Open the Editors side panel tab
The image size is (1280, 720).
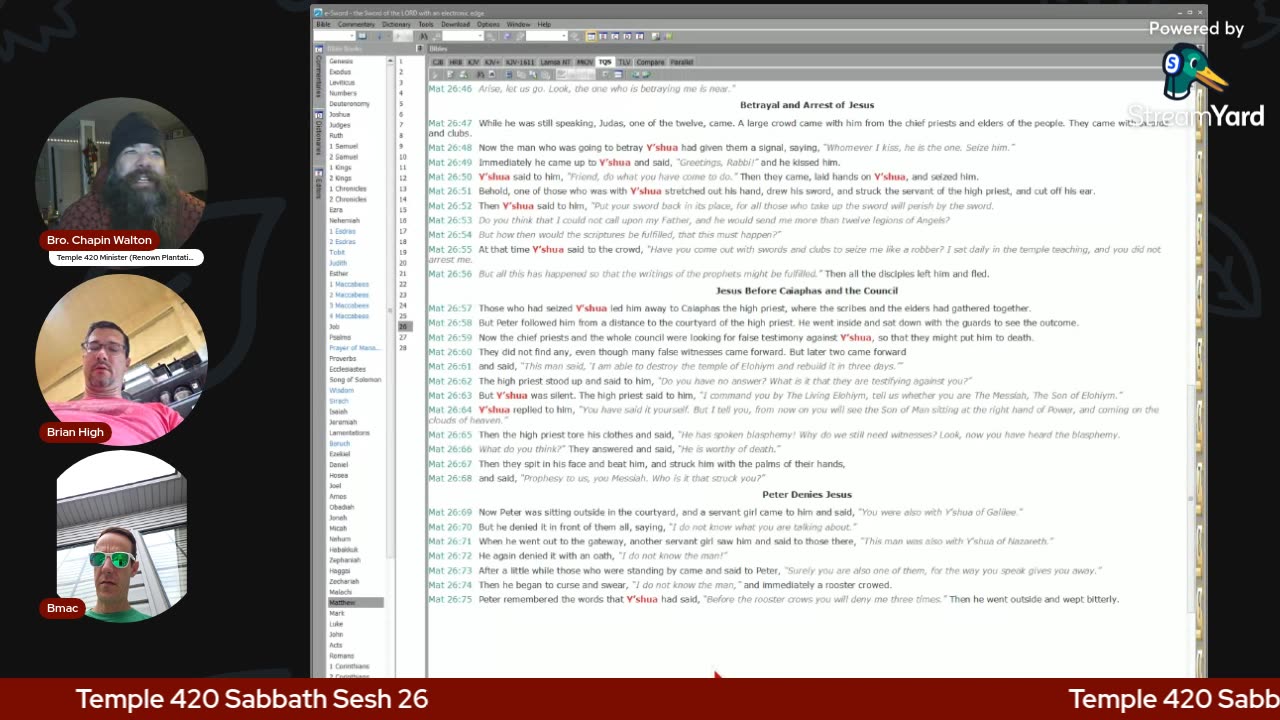319,186
